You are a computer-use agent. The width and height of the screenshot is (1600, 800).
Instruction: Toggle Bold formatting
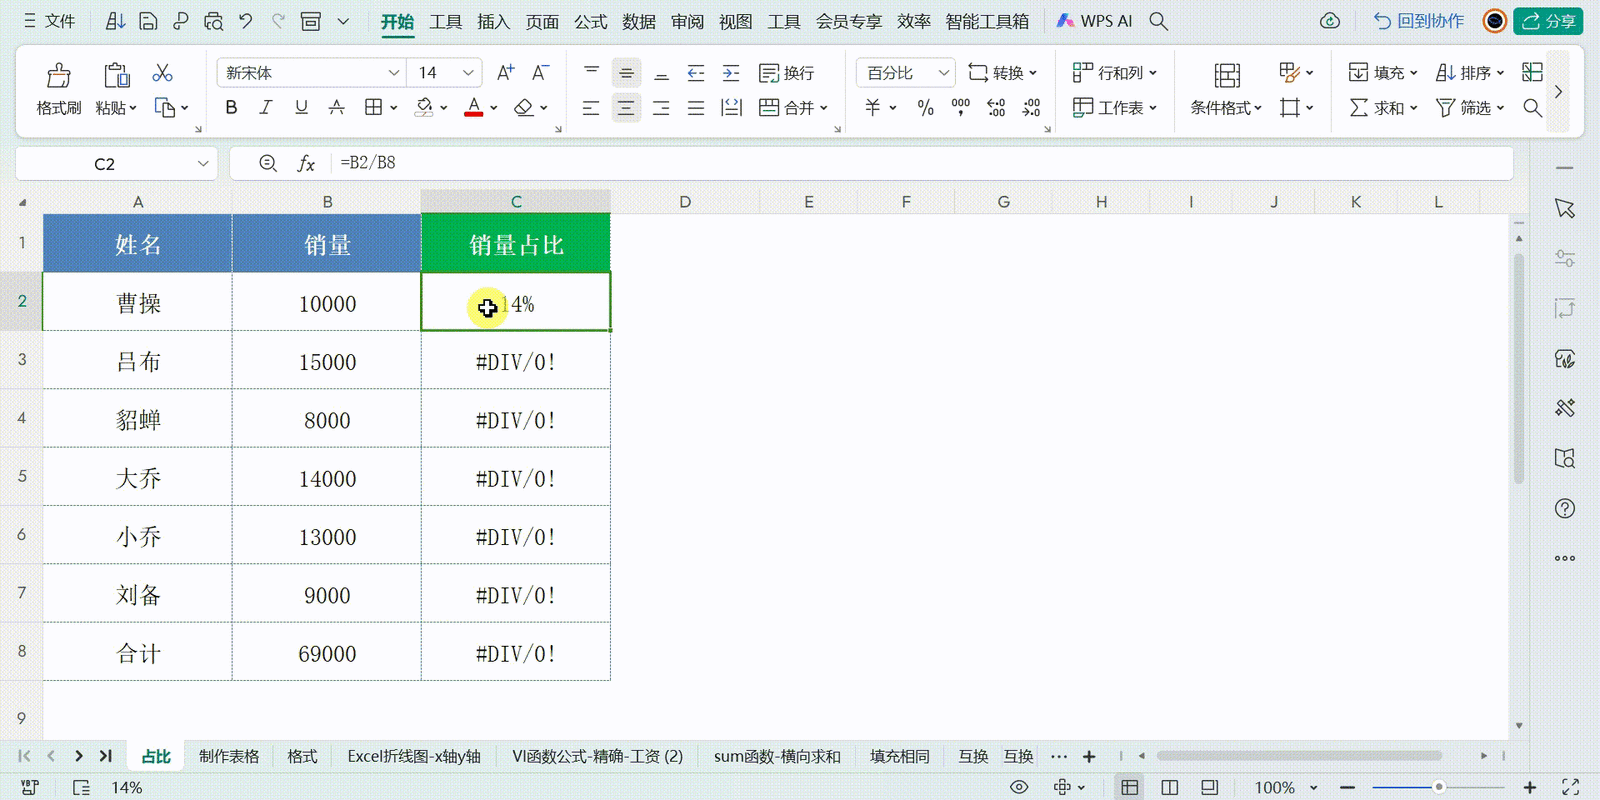click(x=231, y=107)
